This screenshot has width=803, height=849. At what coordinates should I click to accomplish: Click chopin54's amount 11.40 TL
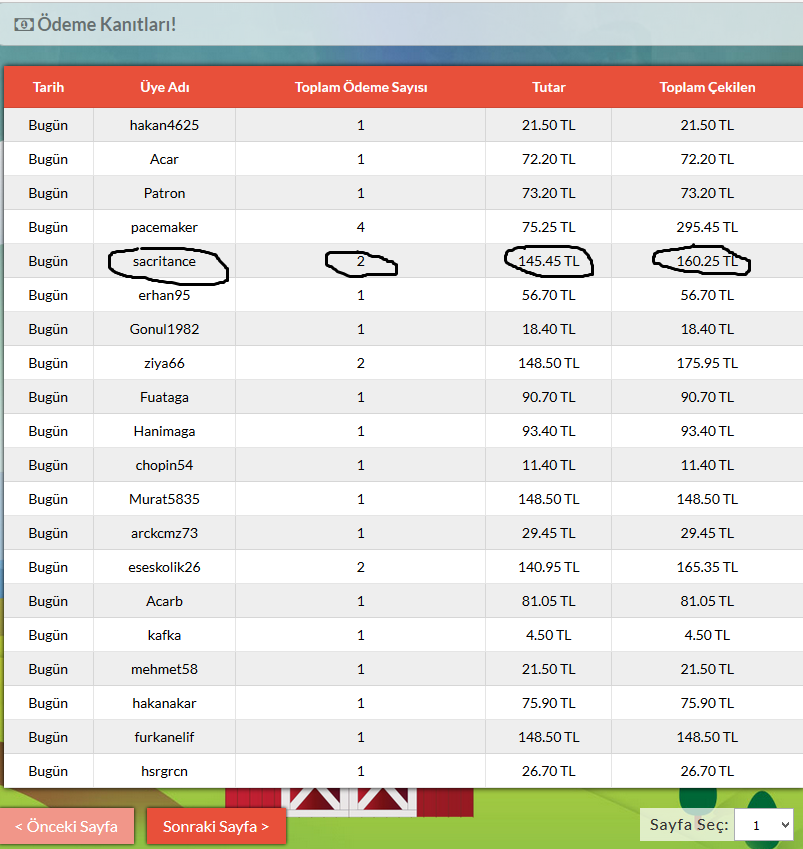[x=549, y=465]
